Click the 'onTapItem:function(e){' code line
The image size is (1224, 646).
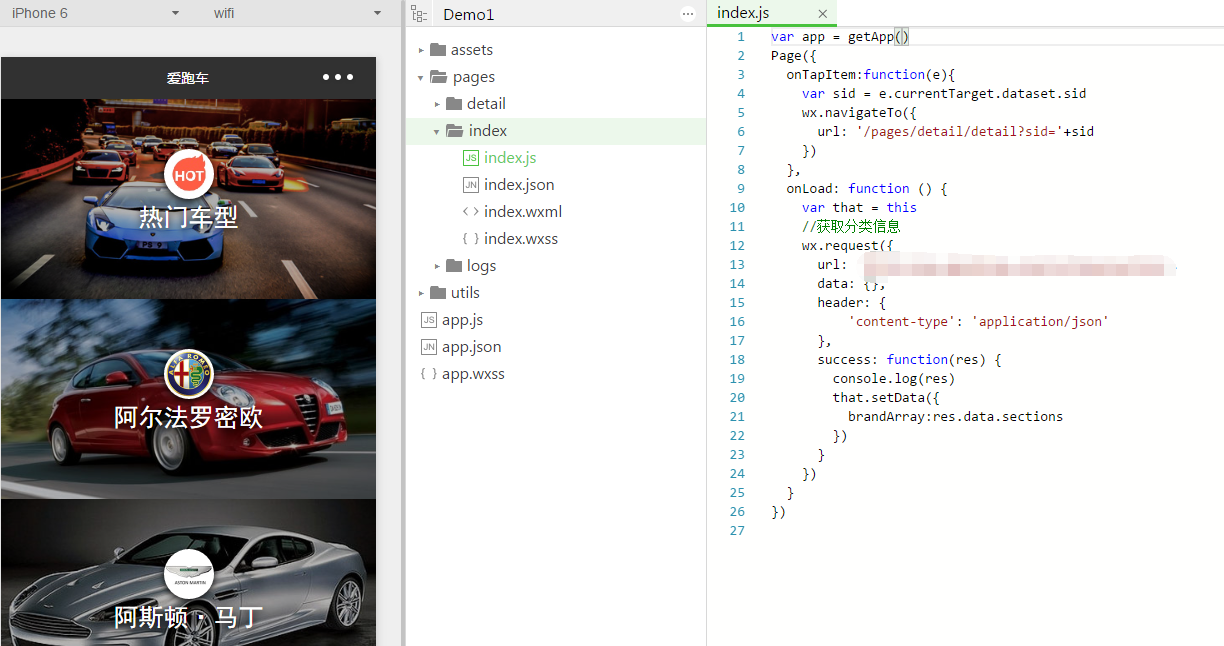coord(871,74)
